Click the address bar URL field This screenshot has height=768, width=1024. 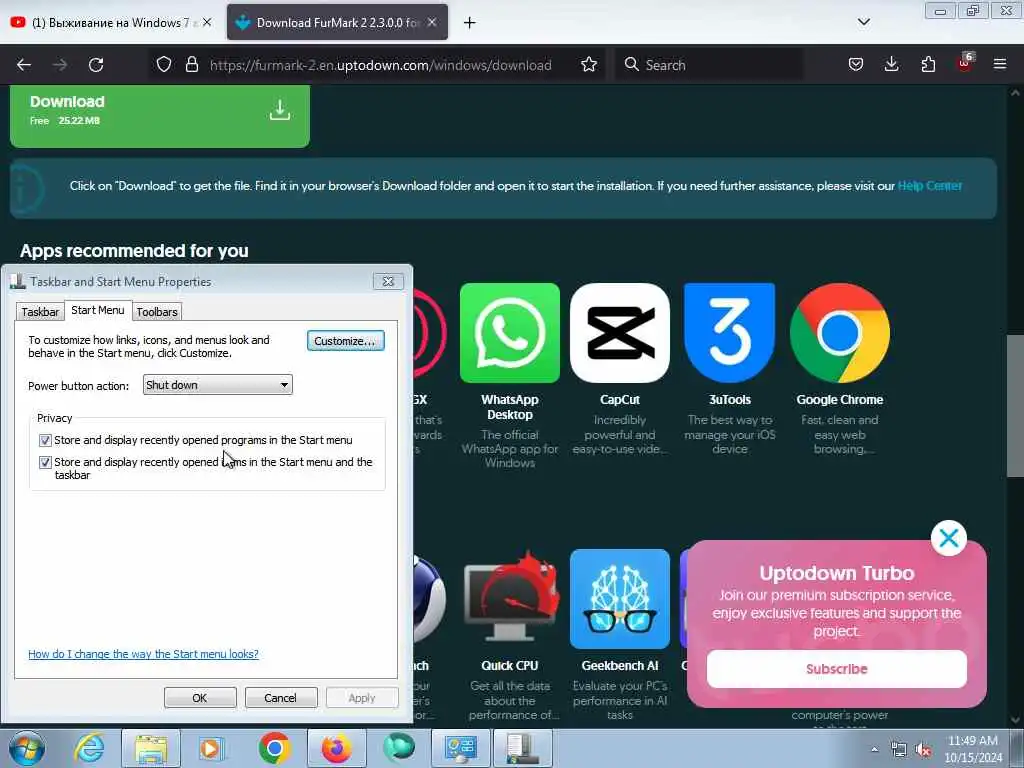380,65
